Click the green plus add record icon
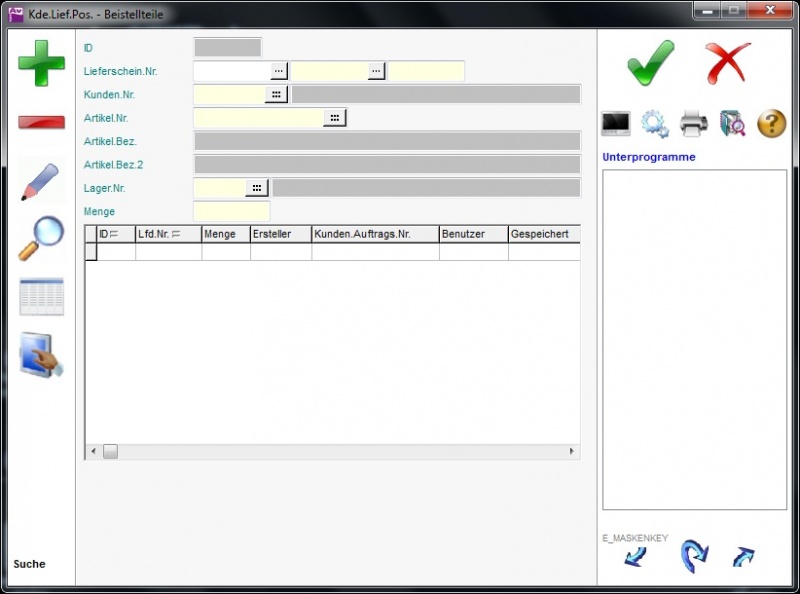This screenshot has height=594, width=800. pyautogui.click(x=41, y=63)
